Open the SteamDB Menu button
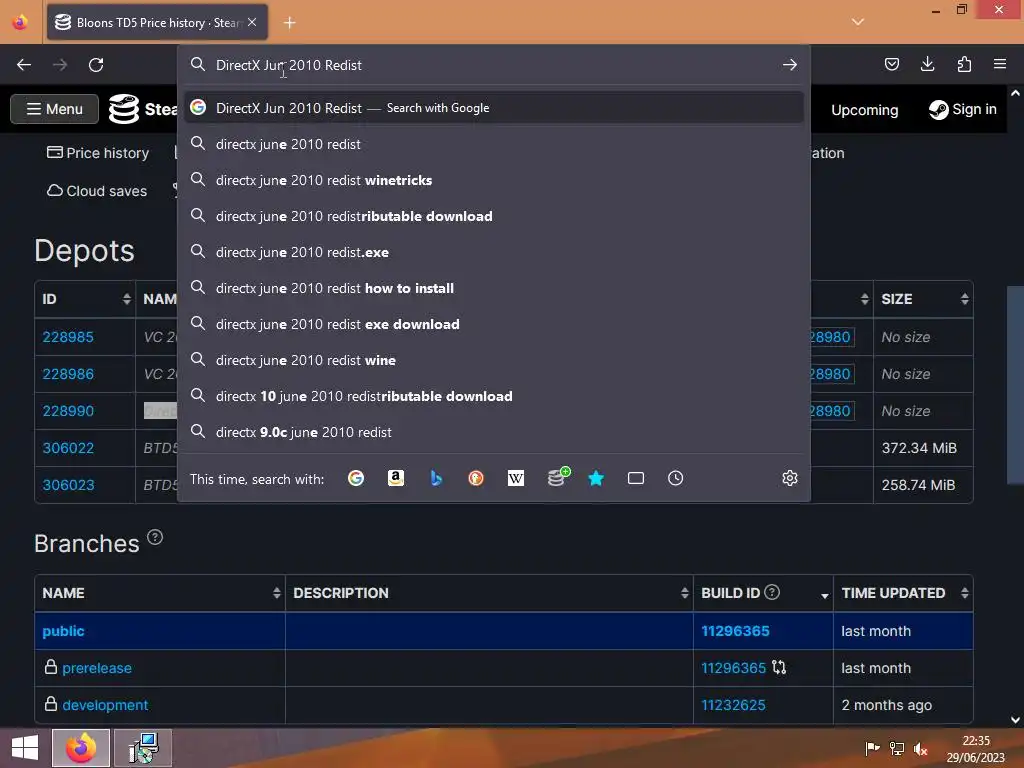The image size is (1024, 768). click(x=55, y=109)
